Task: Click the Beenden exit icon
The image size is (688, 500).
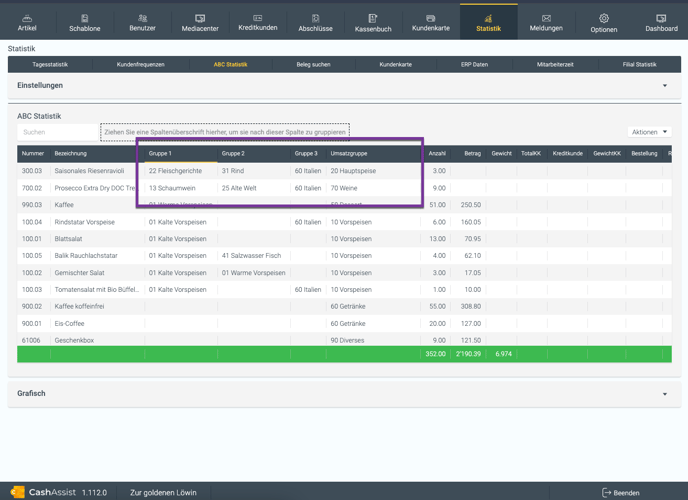Action: (x=606, y=493)
